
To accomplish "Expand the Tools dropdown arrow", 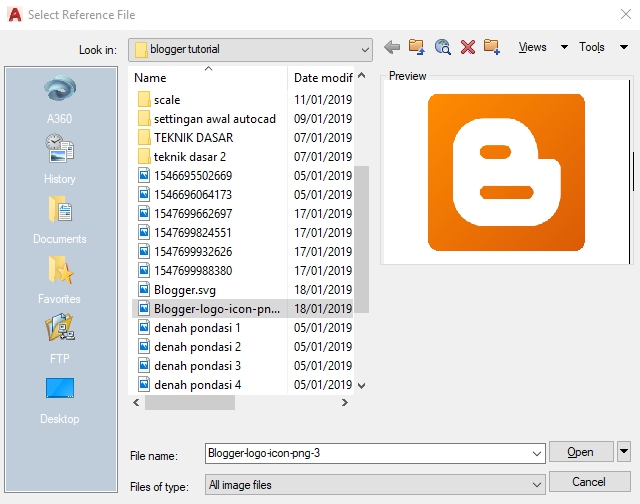I will coord(624,47).
